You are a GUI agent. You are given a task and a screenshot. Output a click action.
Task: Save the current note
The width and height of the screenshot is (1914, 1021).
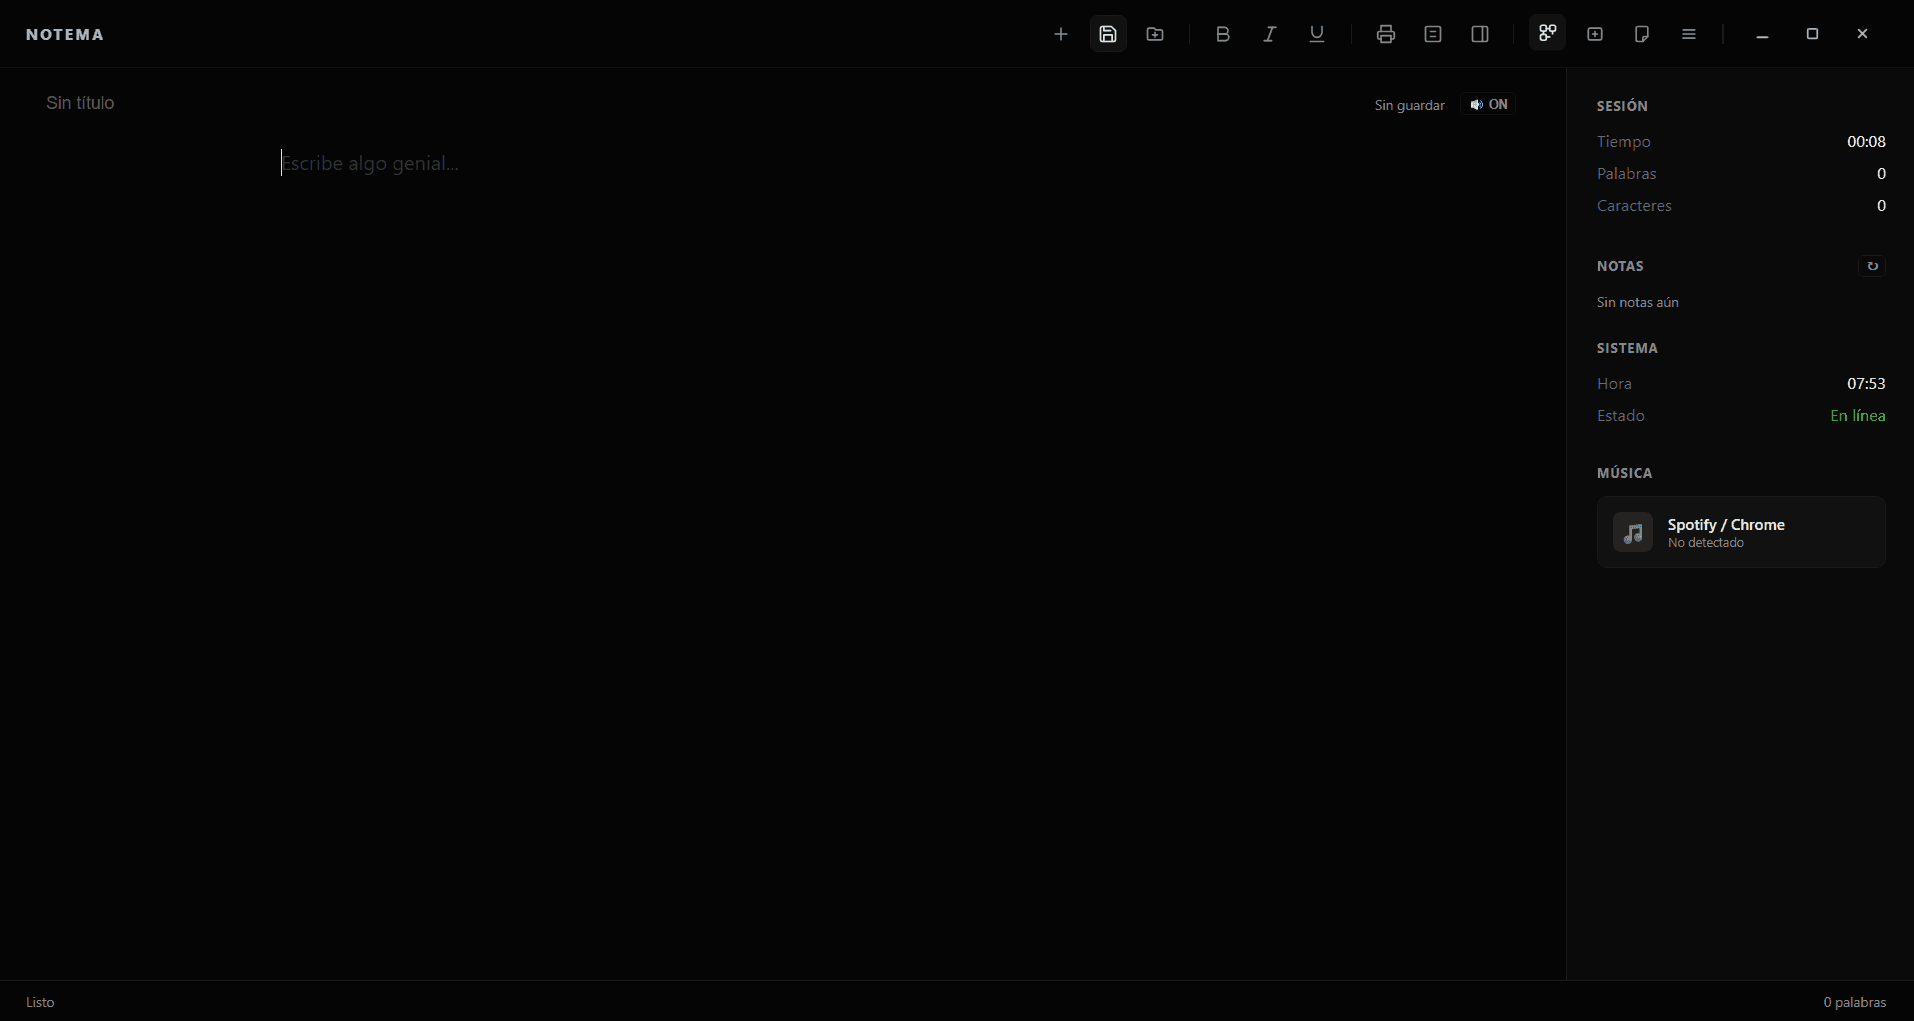point(1107,33)
